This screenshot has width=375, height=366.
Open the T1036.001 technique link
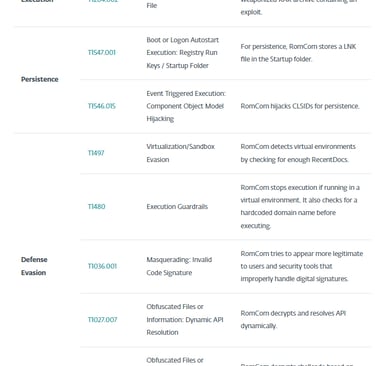pos(102,266)
